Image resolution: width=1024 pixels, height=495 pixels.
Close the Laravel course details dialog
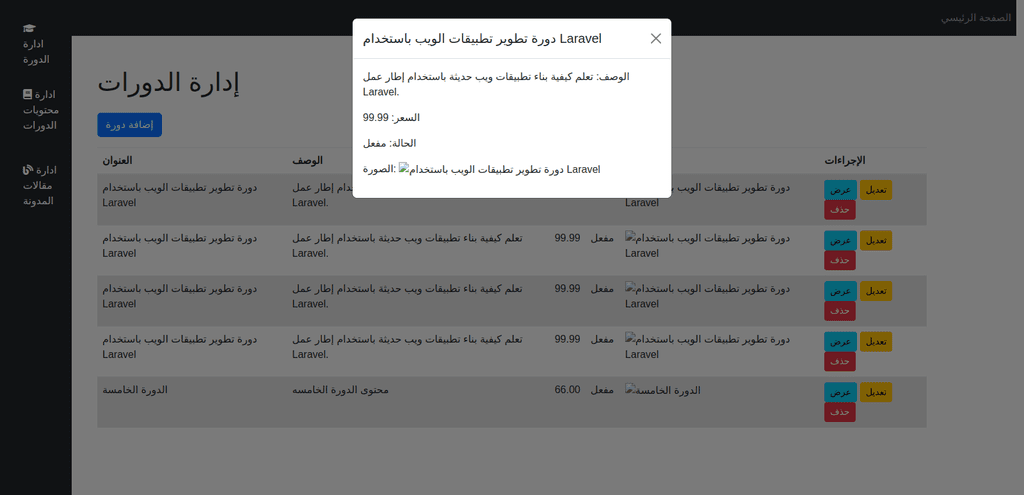[x=656, y=39]
